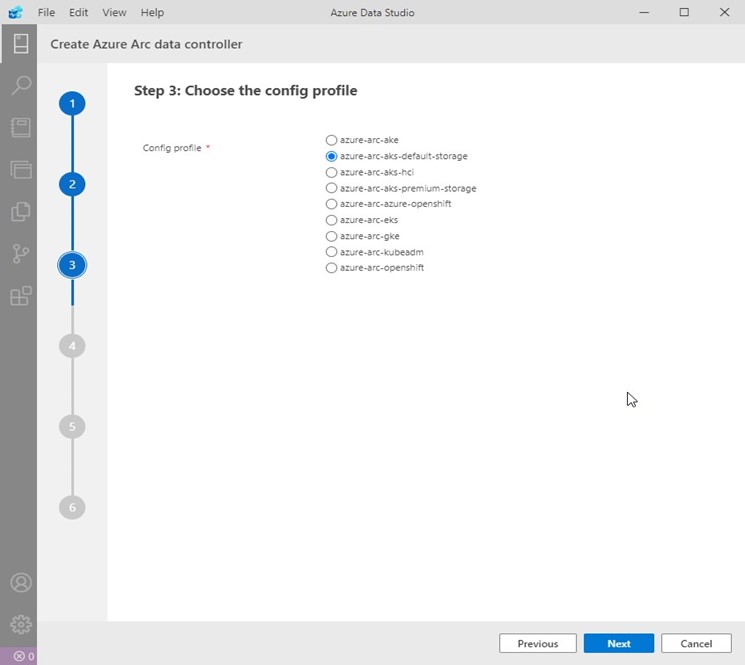Click the step 6 circle
Screen dimensions: 745x665
[72, 507]
